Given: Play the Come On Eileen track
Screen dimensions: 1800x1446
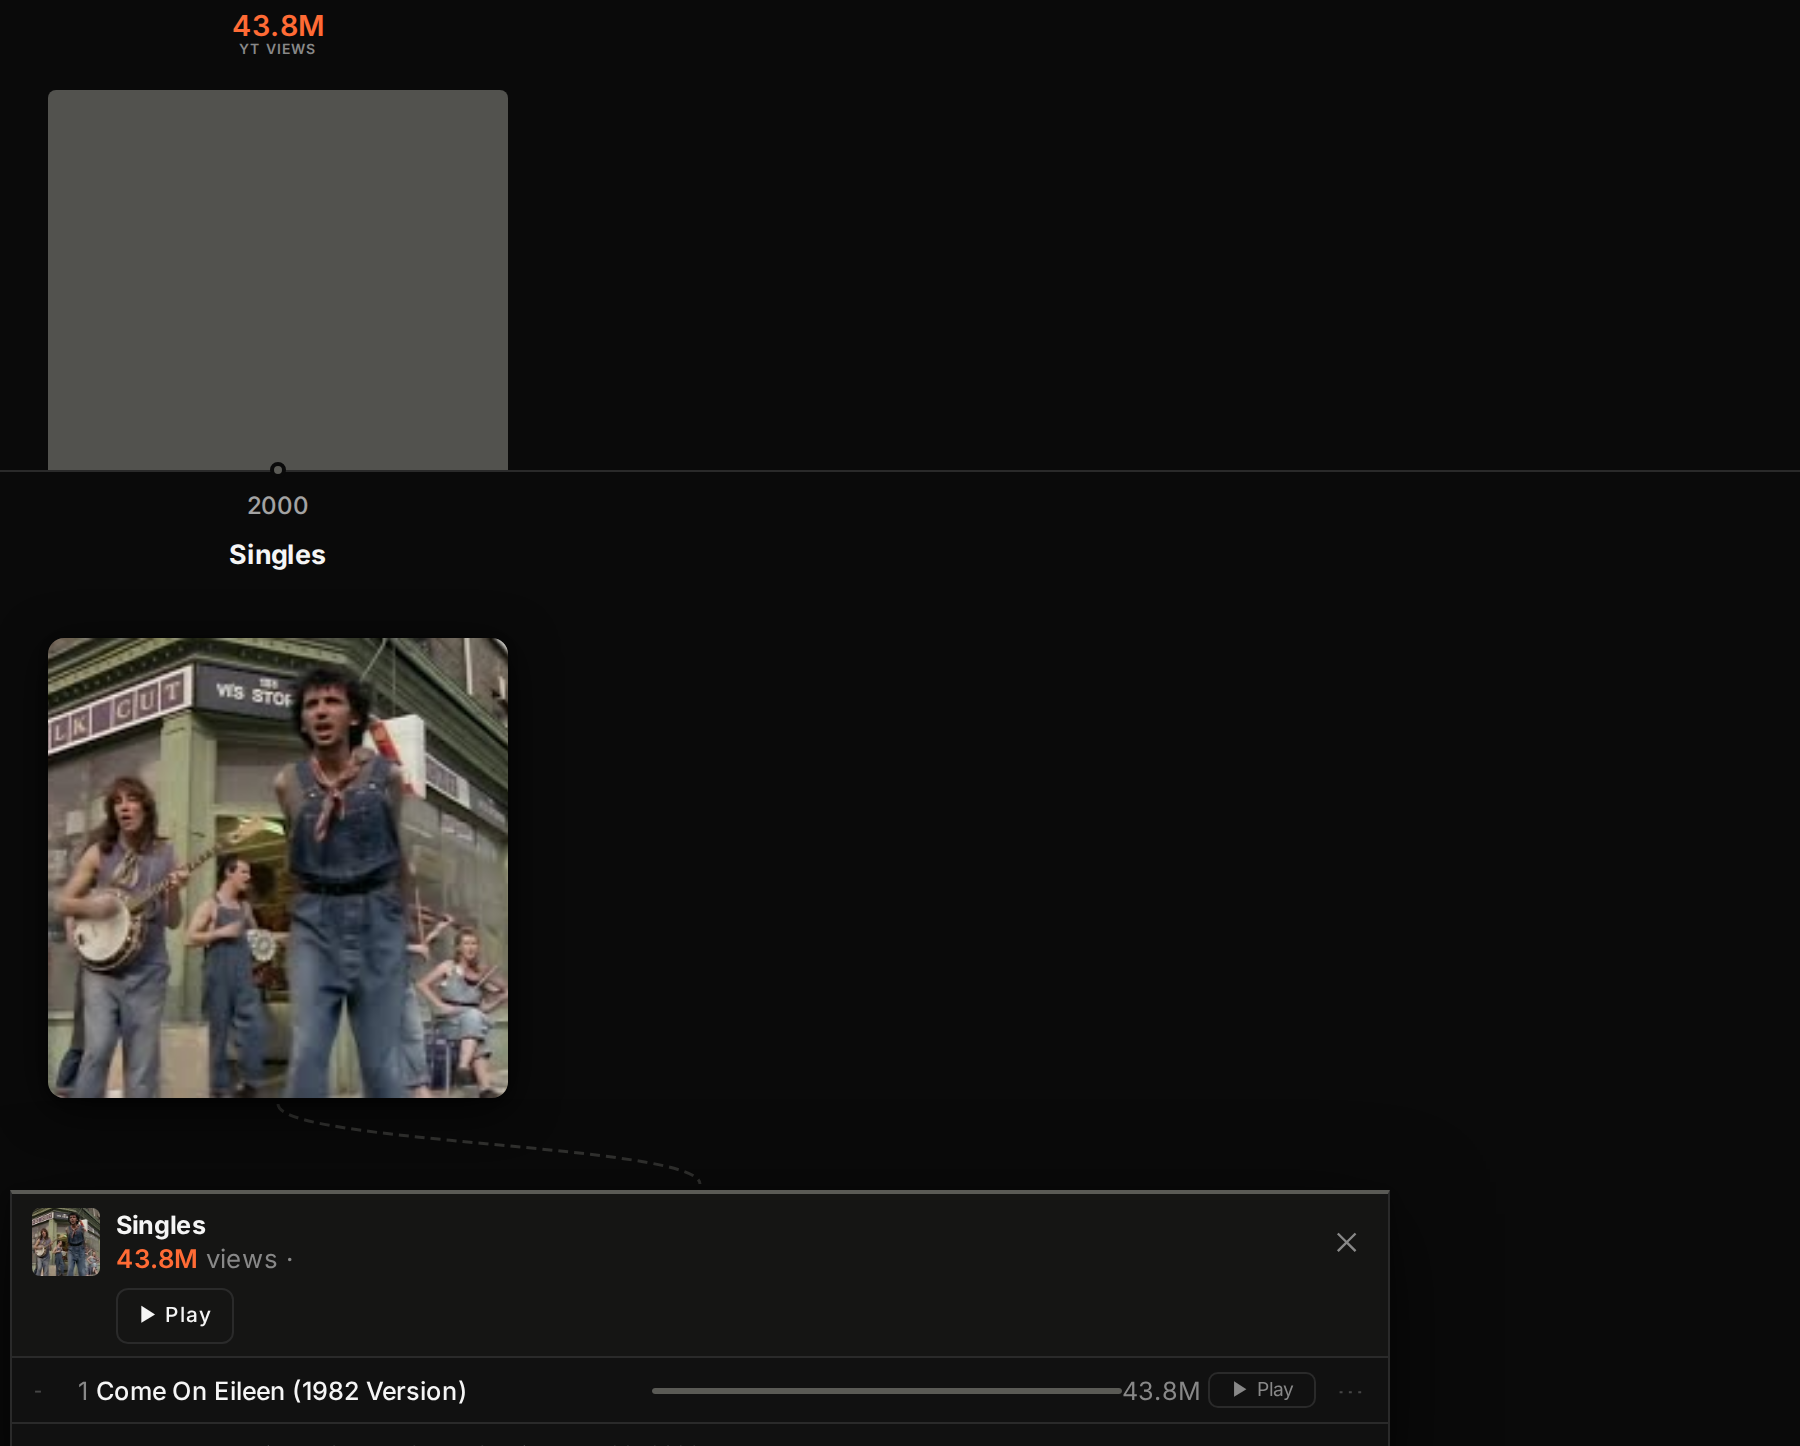Looking at the screenshot, I should pyautogui.click(x=1262, y=1390).
